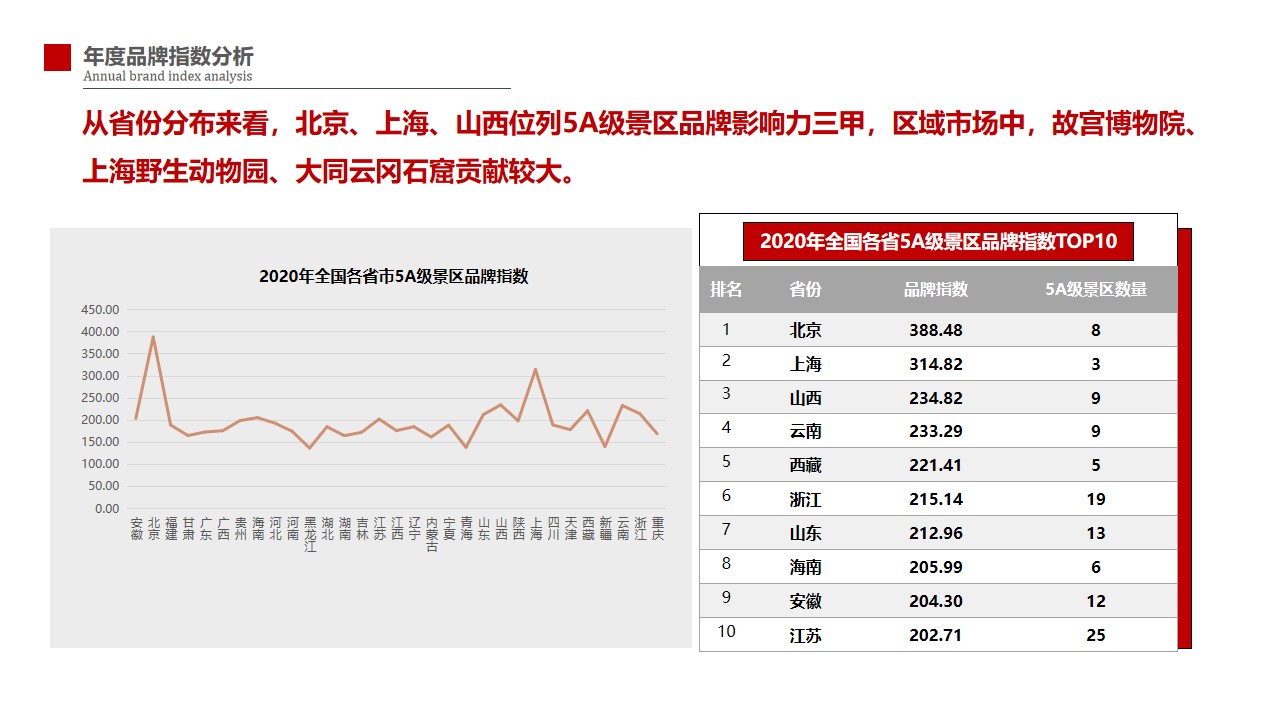Image resolution: width=1280 pixels, height=720 pixels.
Task: Click the red TOP10 table title banner
Action: tap(938, 241)
